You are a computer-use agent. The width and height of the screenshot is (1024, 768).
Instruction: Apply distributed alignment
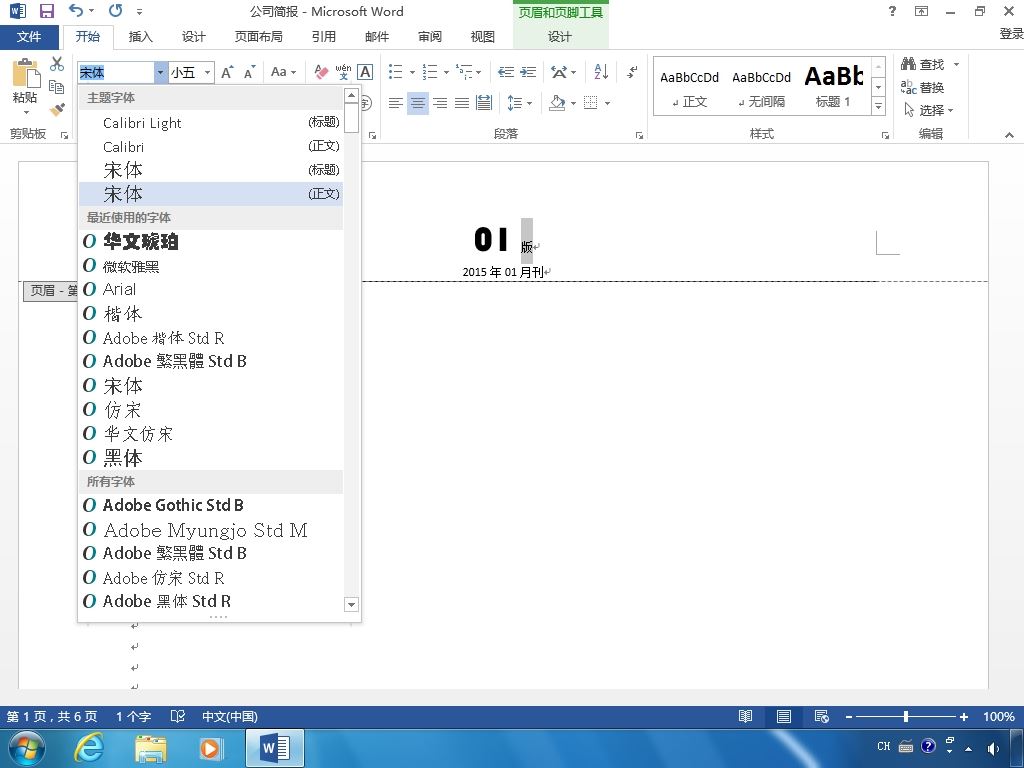click(x=484, y=103)
